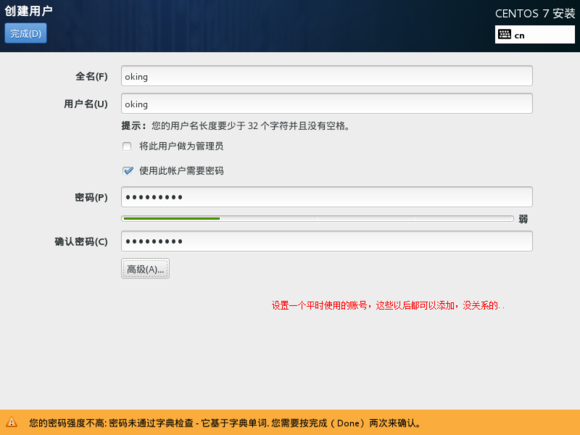Enable 将此用户做为管理员 administrator checkbox
This screenshot has height=435, width=580.
point(127,146)
